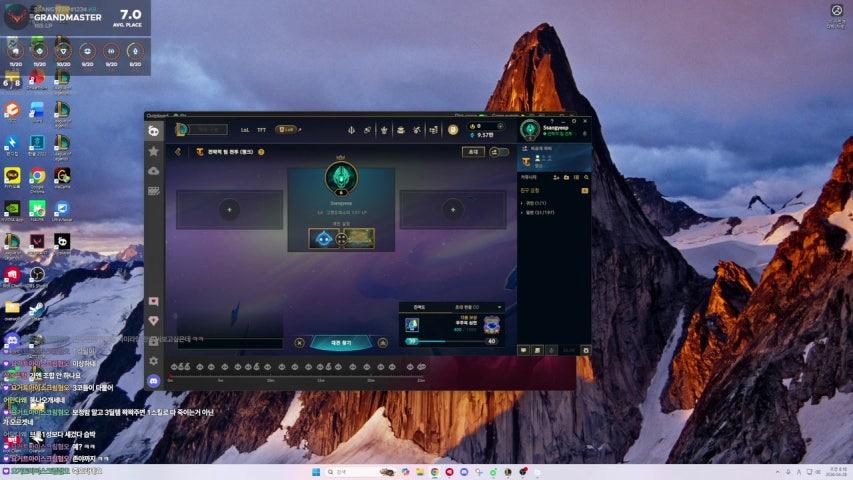Image resolution: width=853 pixels, height=480 pixels.
Task: Open the KakaoTalk desktop icon
Action: 12,175
